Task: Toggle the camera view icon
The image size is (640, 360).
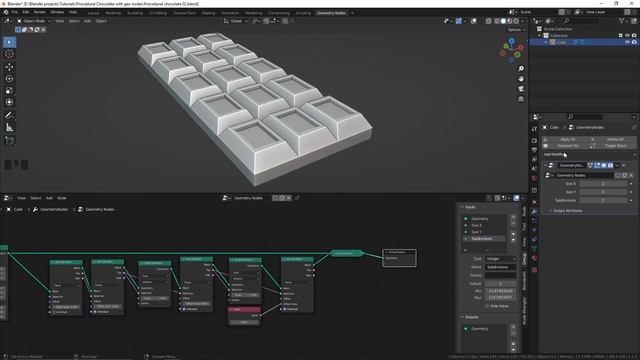Action: 521,89
